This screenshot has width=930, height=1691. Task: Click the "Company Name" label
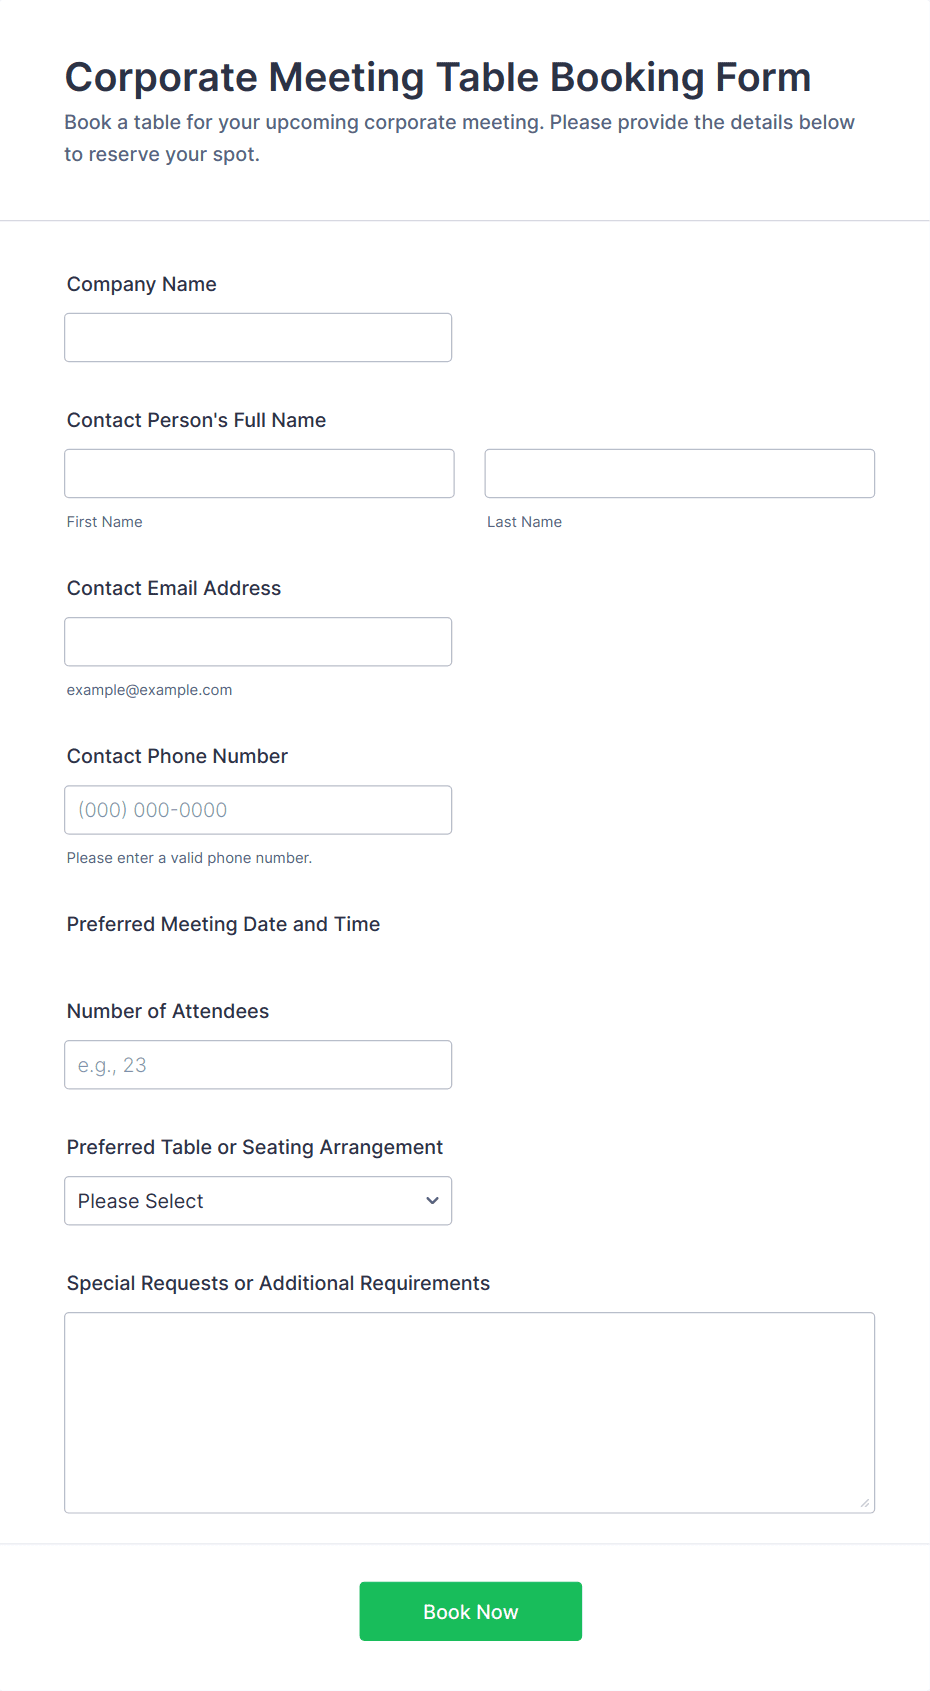pyautogui.click(x=142, y=284)
